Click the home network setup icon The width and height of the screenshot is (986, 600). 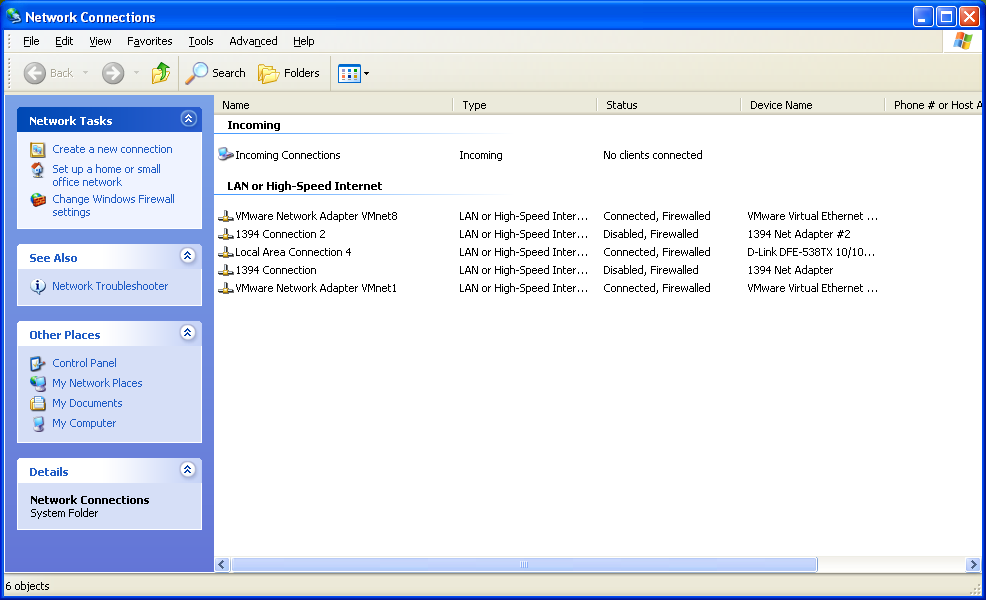click(38, 170)
